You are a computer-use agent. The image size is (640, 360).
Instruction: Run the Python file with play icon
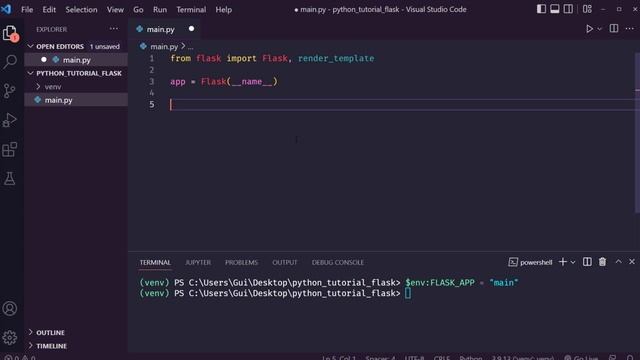pos(589,29)
